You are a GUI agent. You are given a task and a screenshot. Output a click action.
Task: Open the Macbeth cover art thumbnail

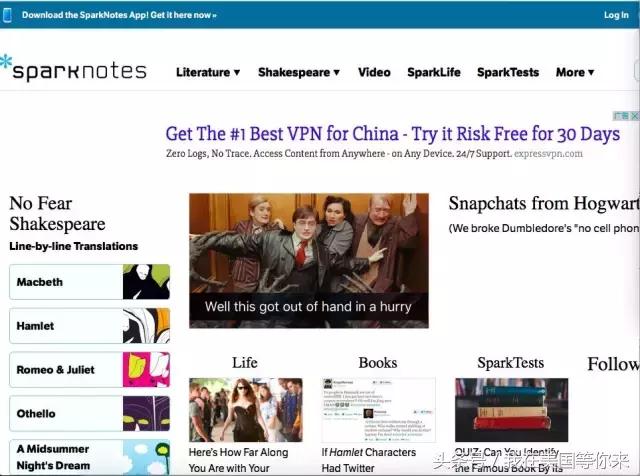click(146, 282)
